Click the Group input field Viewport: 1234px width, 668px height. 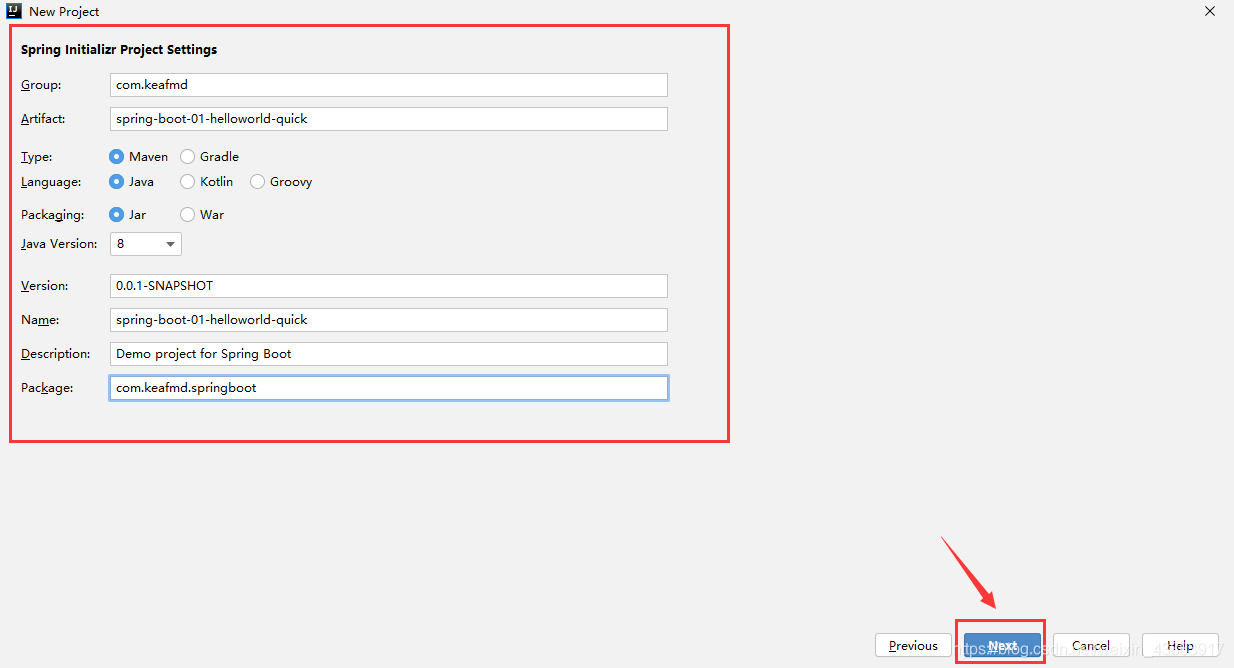pyautogui.click(x=389, y=85)
